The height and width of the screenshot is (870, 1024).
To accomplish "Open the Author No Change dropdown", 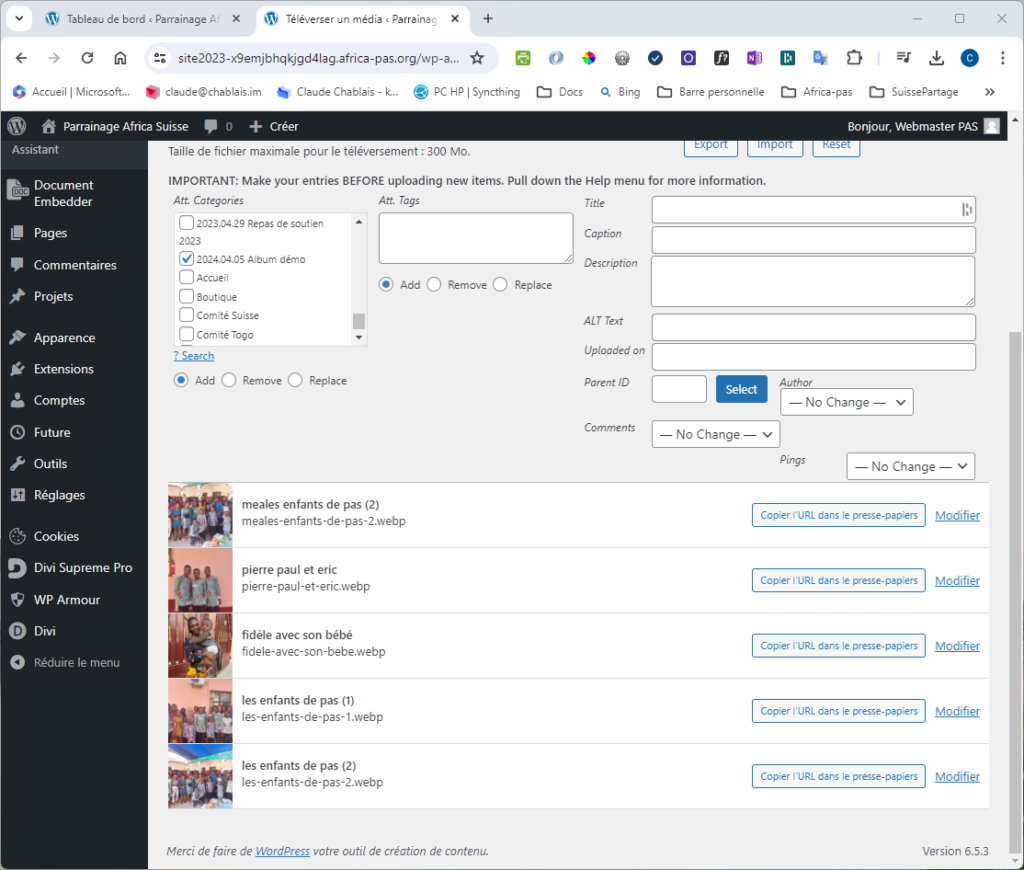I will 846,402.
